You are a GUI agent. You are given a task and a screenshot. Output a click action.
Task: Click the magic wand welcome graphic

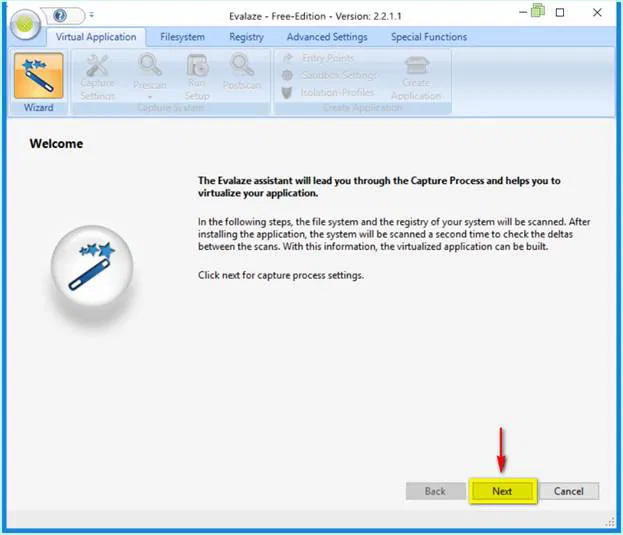[x=92, y=266]
